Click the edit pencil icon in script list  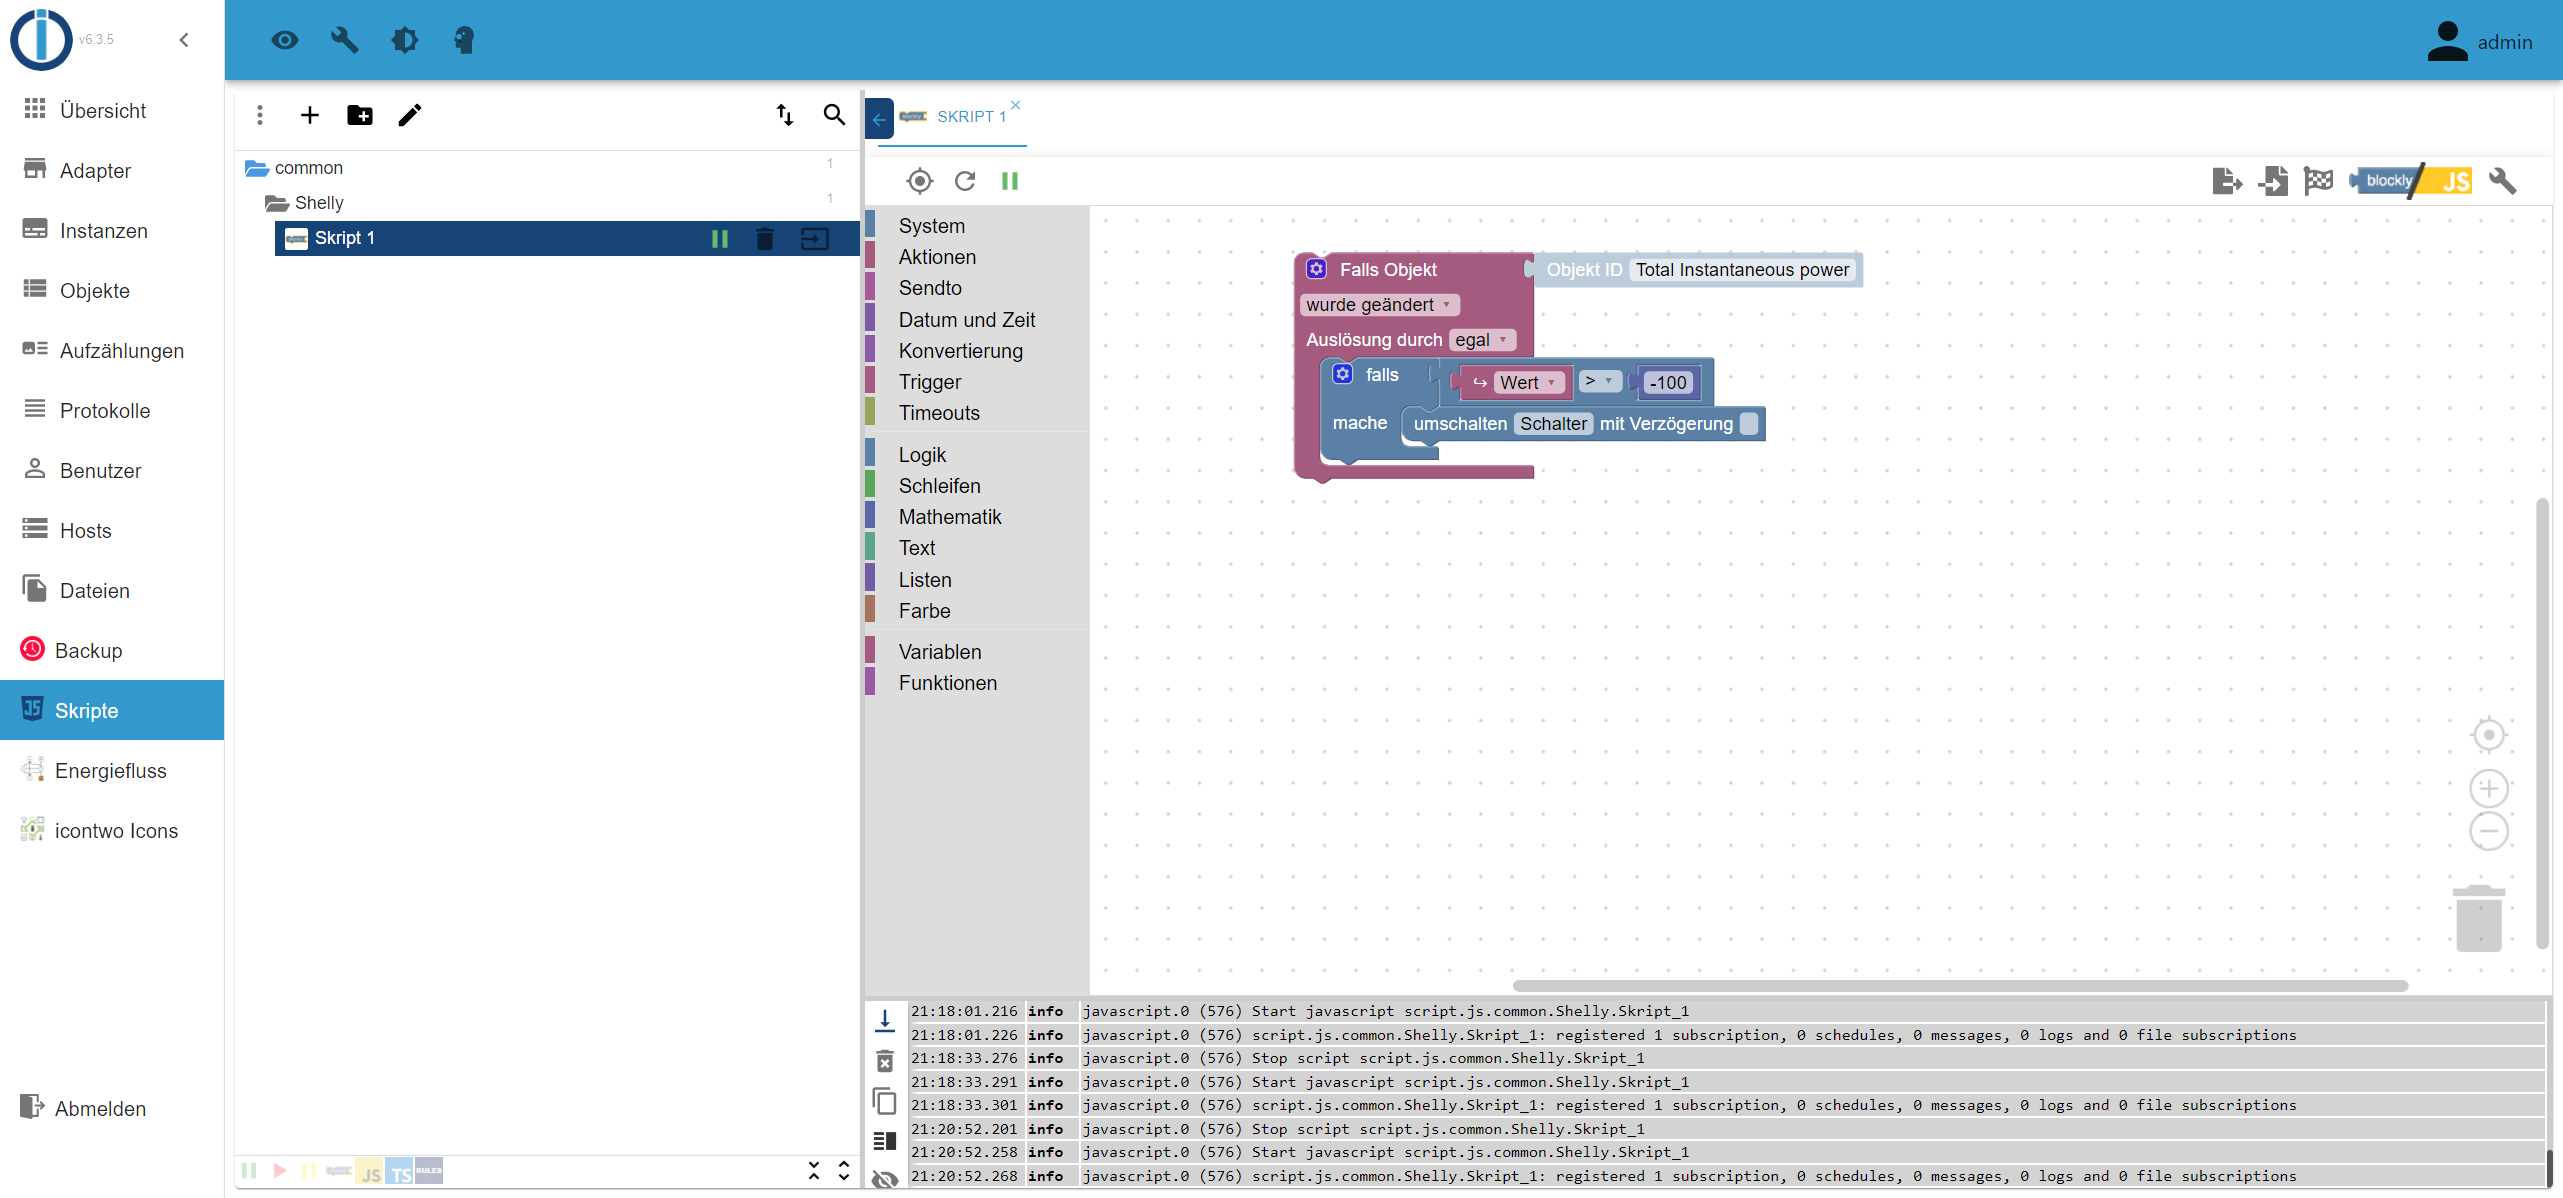coord(410,115)
